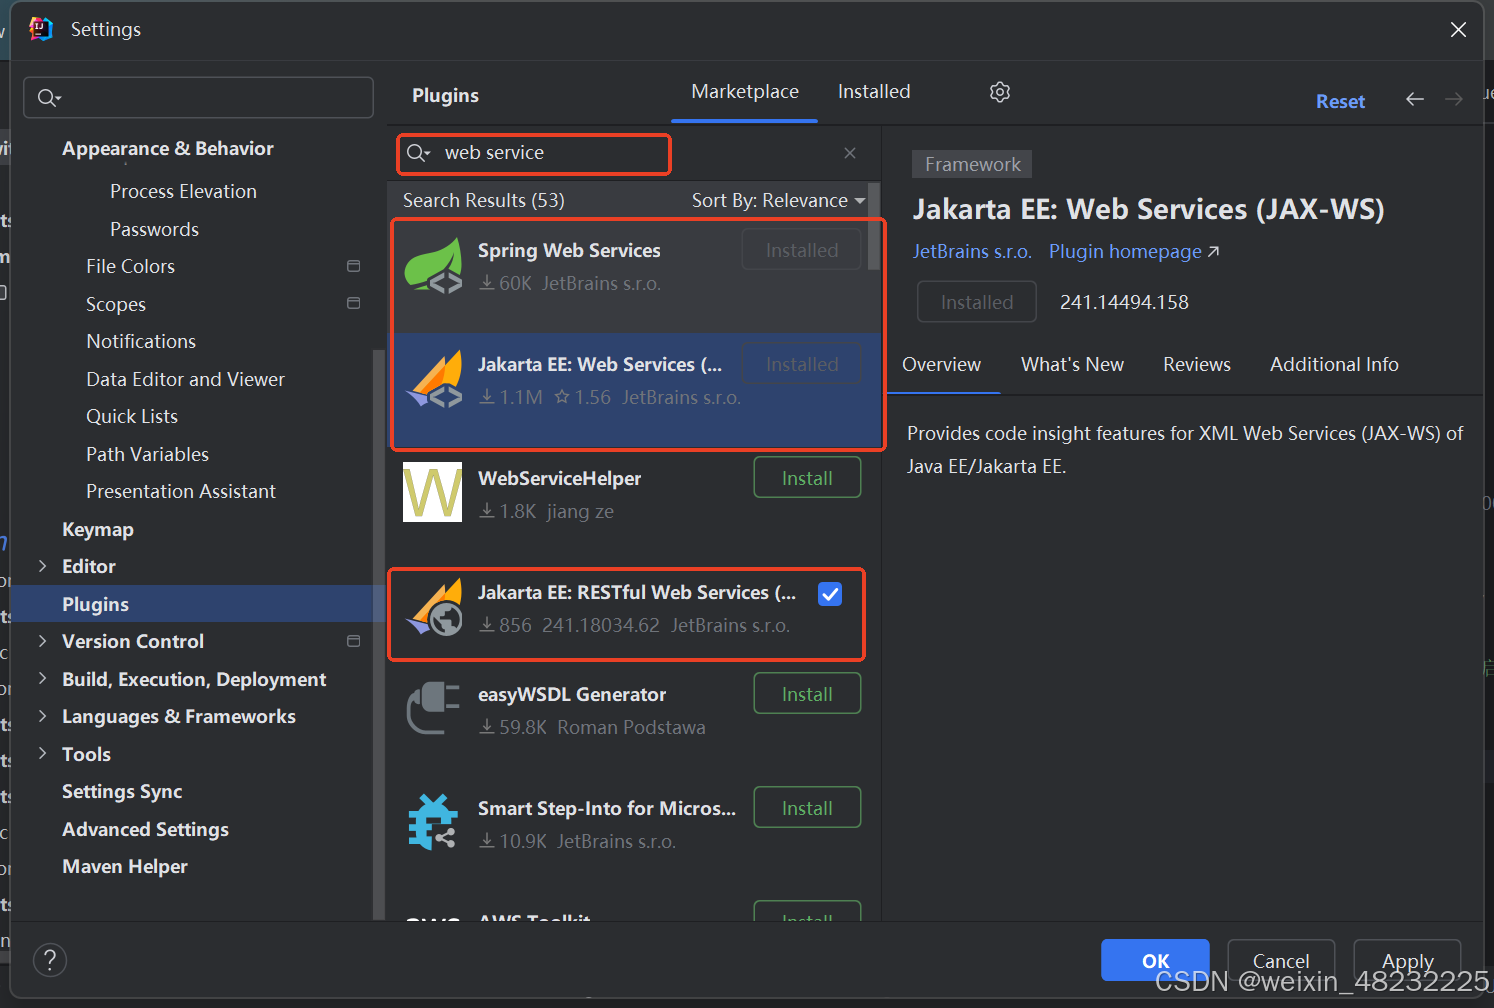
Task: Click the Reset link
Action: (1340, 101)
